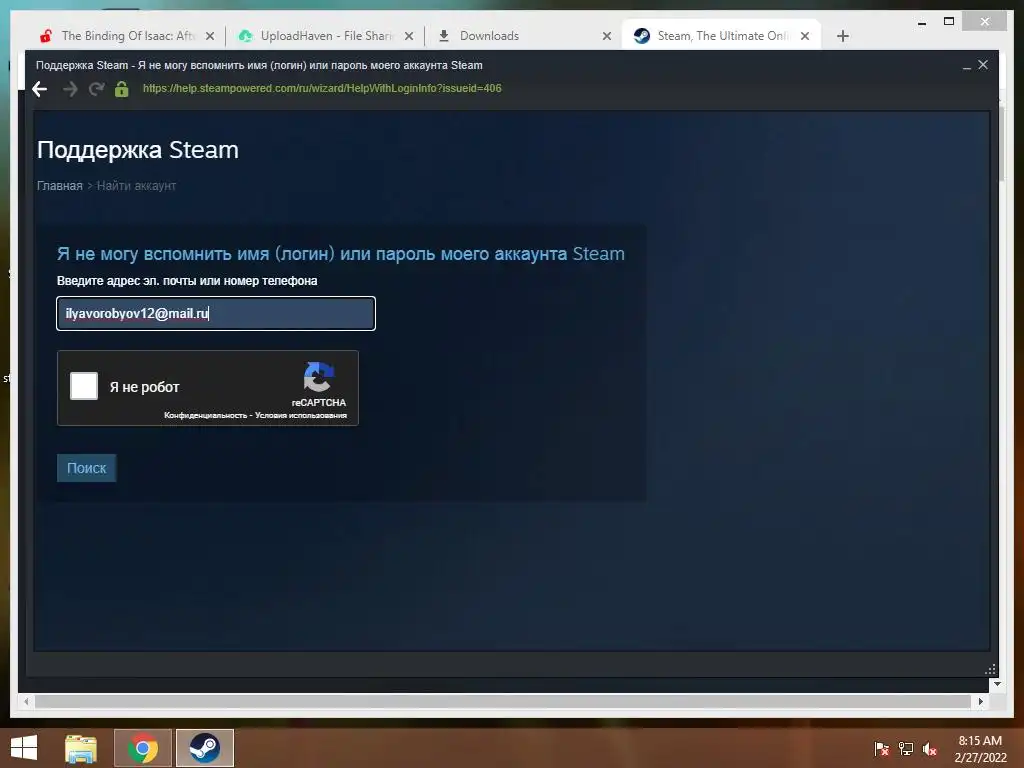Minimize the Chrome browser window
Screen dimensions: 1024x768
pyautogui.click(x=921, y=22)
